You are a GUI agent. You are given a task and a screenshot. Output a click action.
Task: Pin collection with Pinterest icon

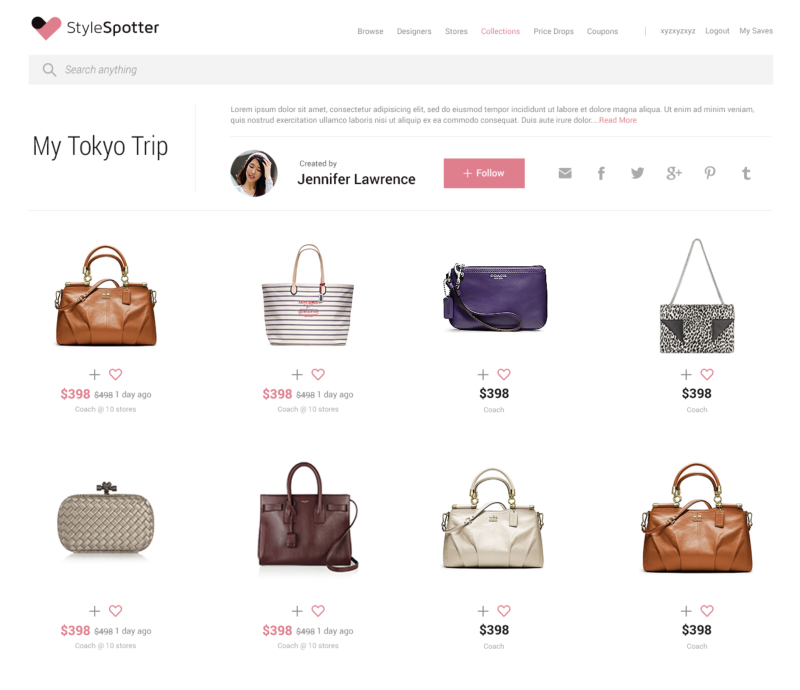[710, 174]
